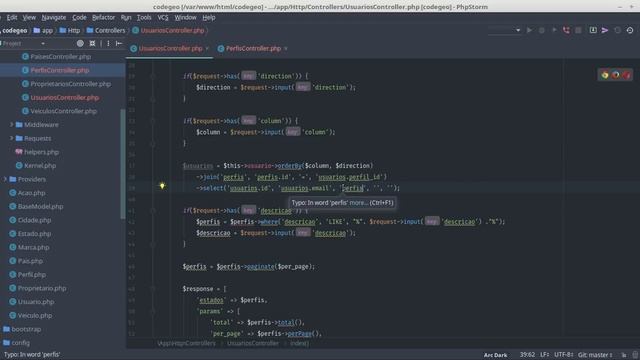Viewport: 640px width, 360px height.
Task: Click the 39:62 cursor position indicator
Action: click(527, 355)
